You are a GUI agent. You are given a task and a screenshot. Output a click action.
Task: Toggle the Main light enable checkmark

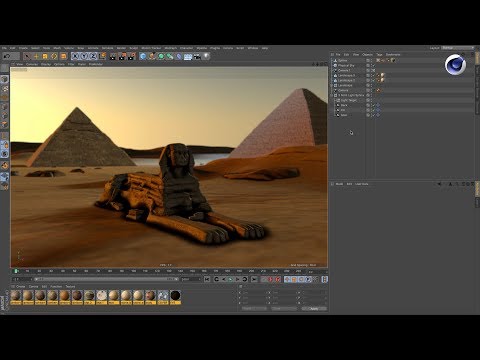pos(373,115)
